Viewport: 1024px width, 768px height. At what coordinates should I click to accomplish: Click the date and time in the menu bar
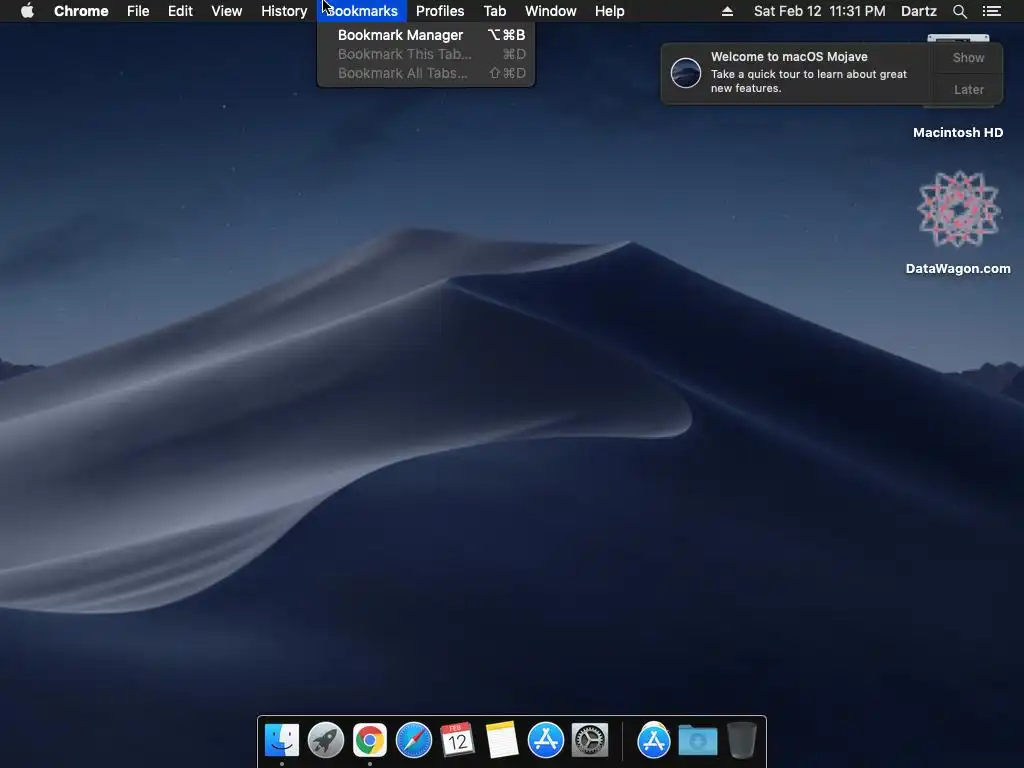(820, 11)
